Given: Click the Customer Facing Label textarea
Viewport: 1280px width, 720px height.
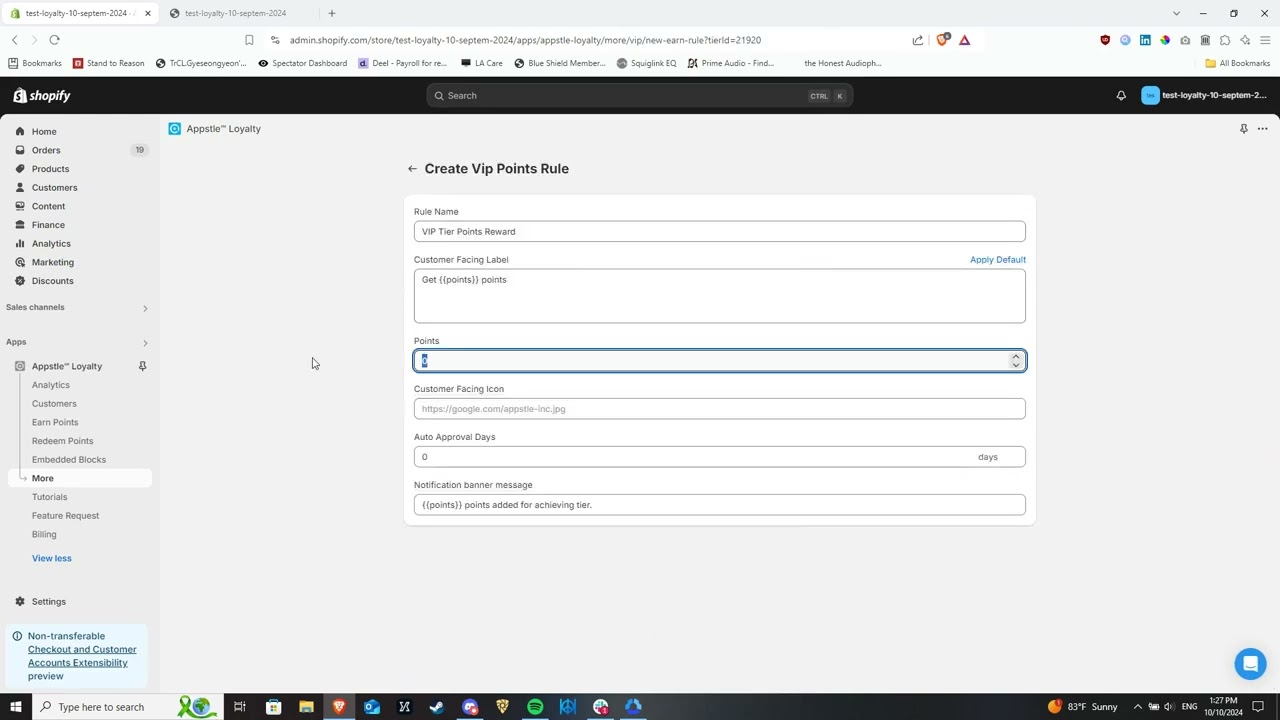Looking at the screenshot, I should pyautogui.click(x=719, y=296).
